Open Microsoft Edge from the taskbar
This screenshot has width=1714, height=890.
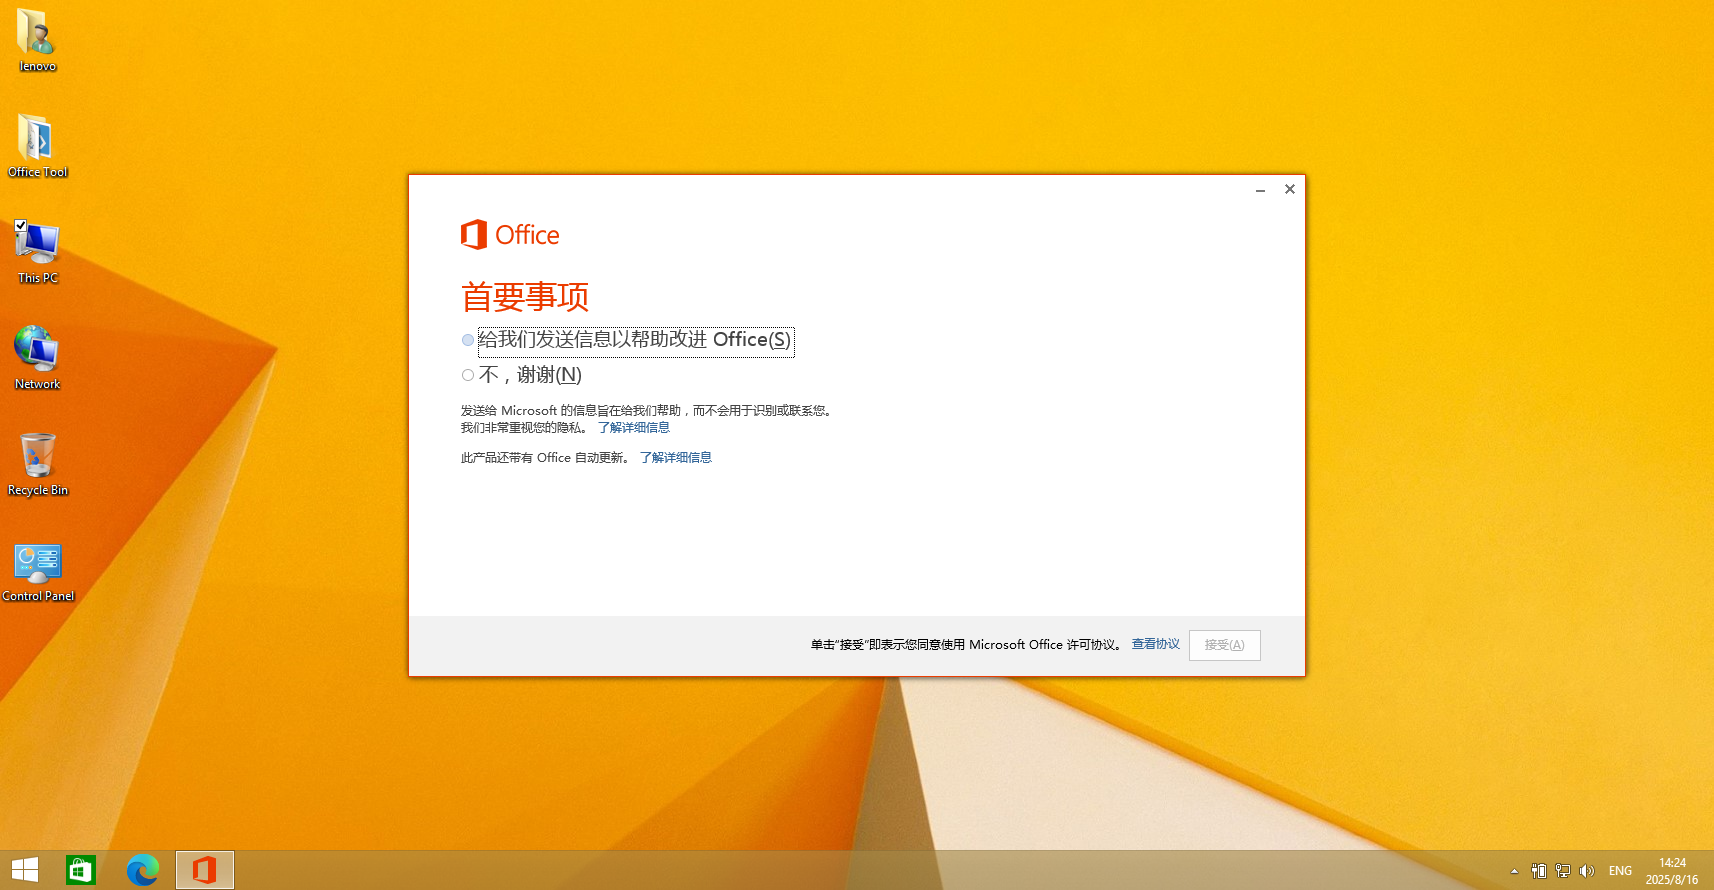click(x=143, y=870)
